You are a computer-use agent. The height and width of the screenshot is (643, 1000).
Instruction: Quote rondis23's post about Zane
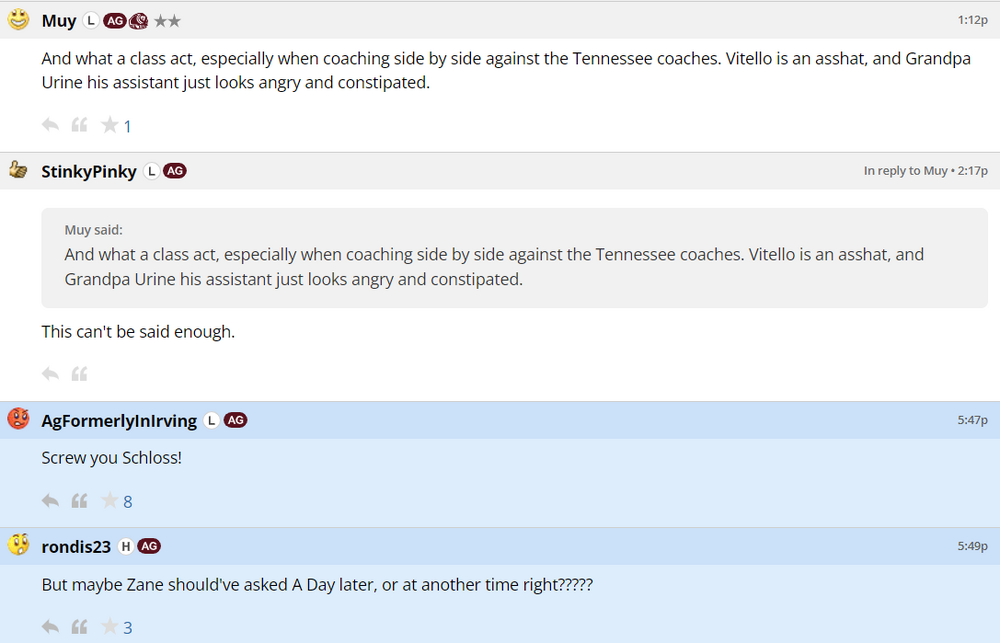click(x=79, y=627)
